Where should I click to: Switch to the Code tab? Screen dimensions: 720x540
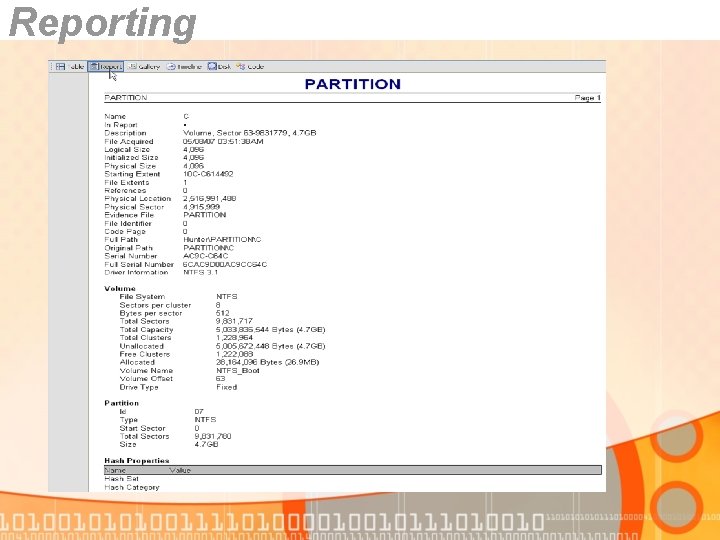(250, 67)
